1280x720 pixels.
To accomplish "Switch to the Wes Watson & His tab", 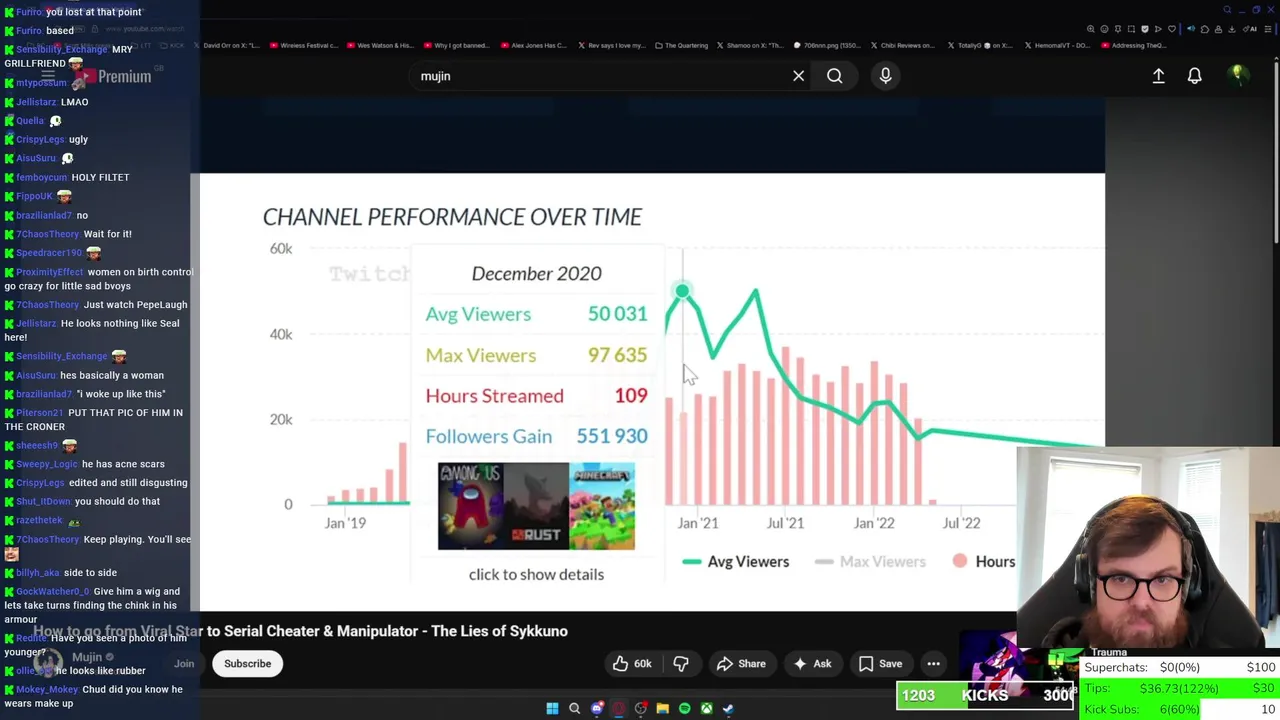I will (382, 46).
